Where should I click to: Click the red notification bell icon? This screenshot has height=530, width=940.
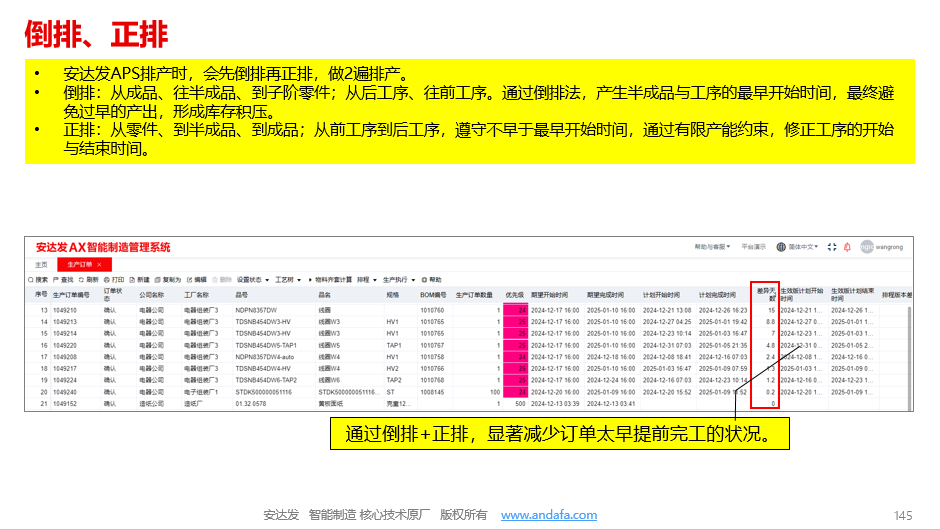point(847,247)
